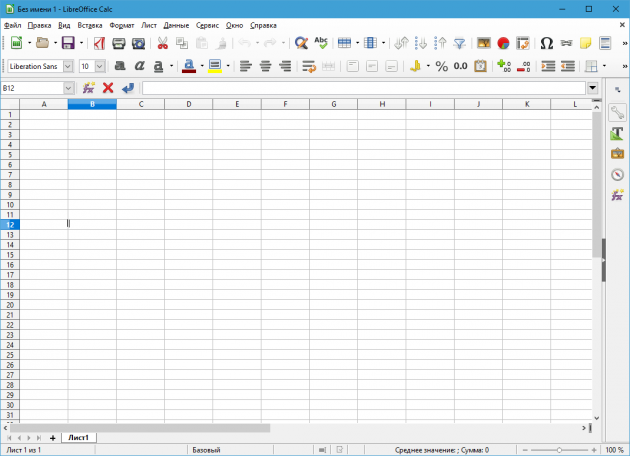Insert a hyperlink
630x456 pixels.
566,43
